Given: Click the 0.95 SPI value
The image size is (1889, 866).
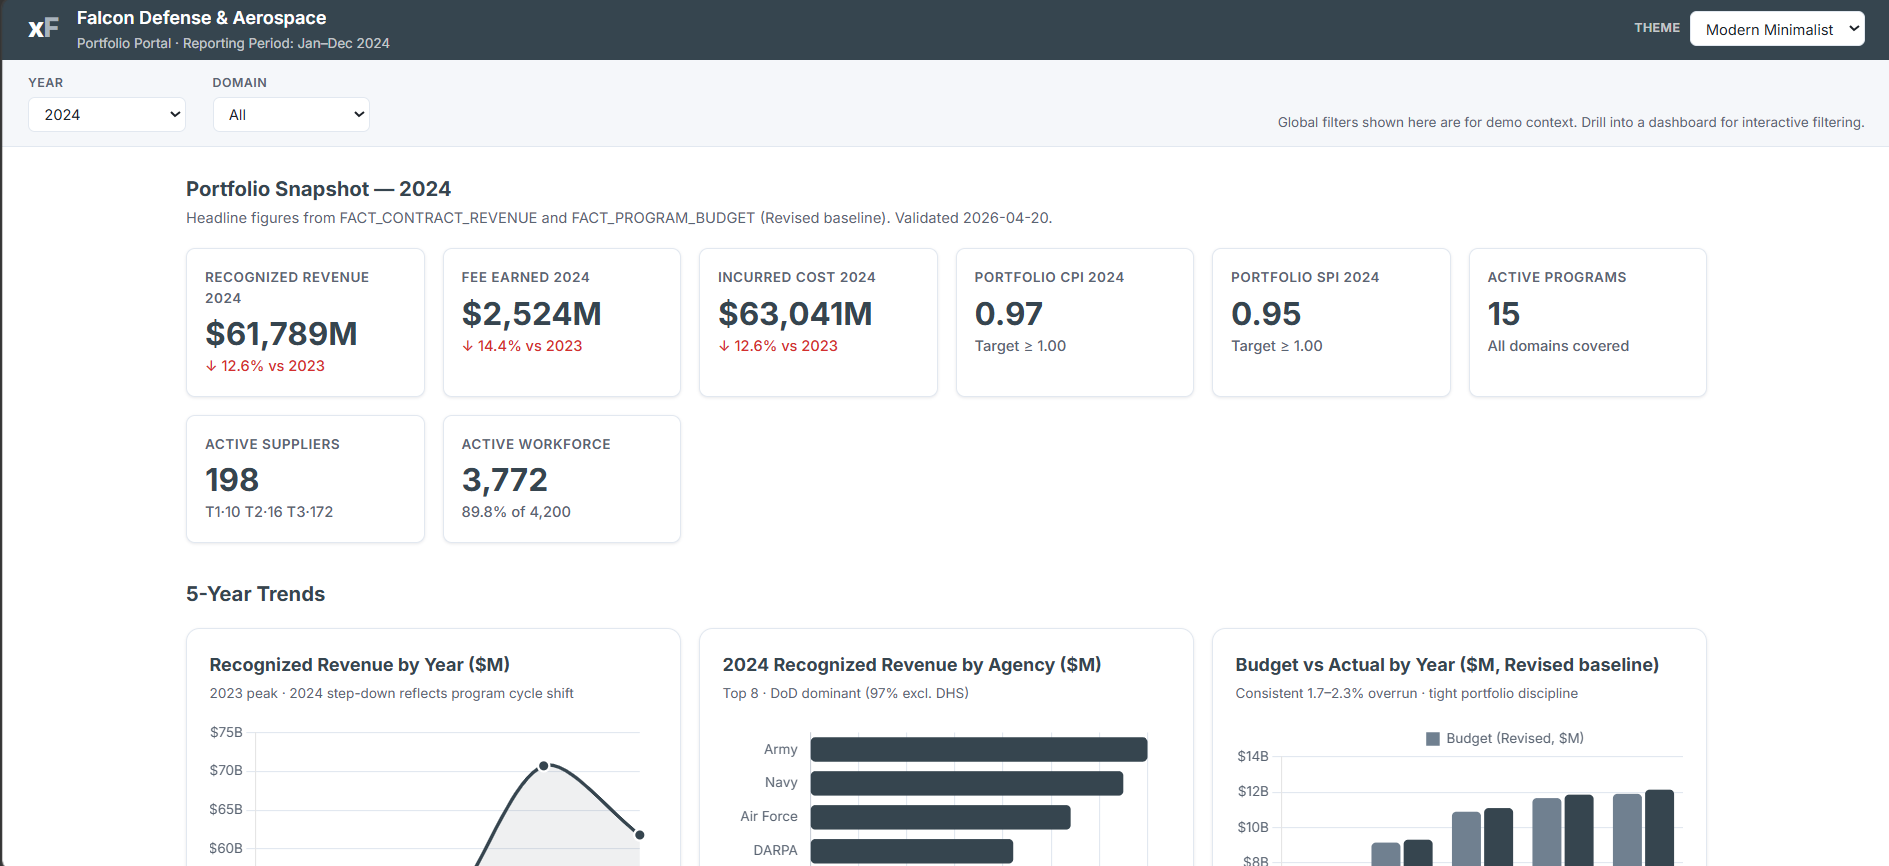Looking at the screenshot, I should point(1266,314).
